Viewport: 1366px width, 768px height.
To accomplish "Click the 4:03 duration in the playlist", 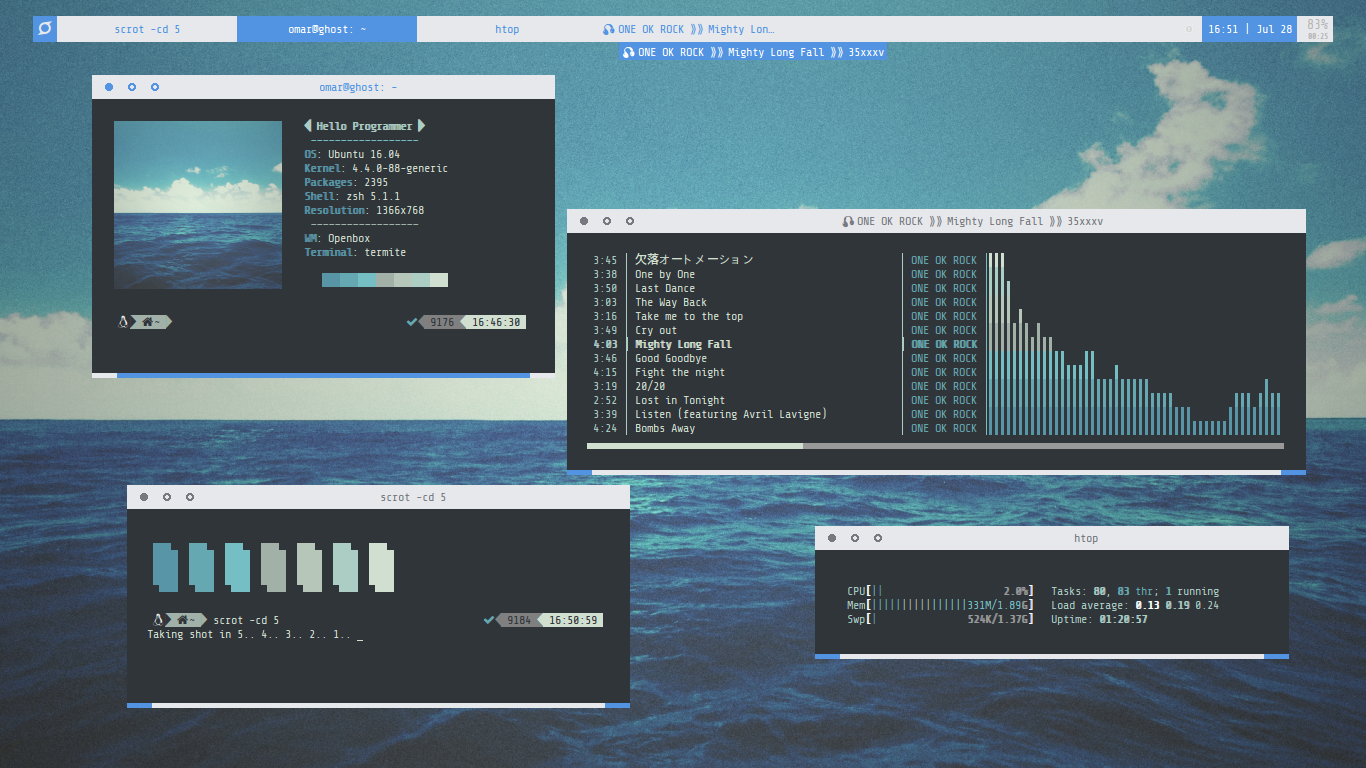I will click(605, 344).
